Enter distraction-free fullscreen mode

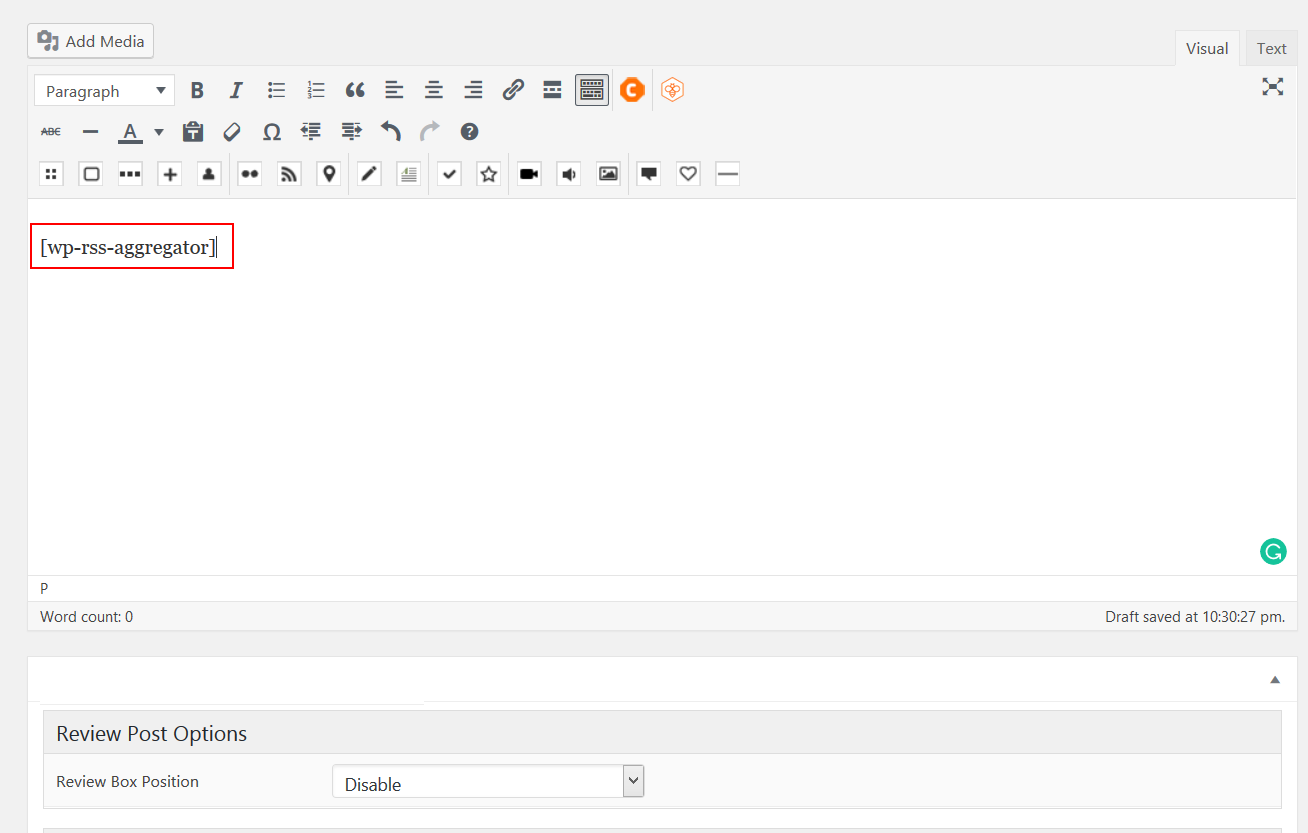[x=1273, y=86]
